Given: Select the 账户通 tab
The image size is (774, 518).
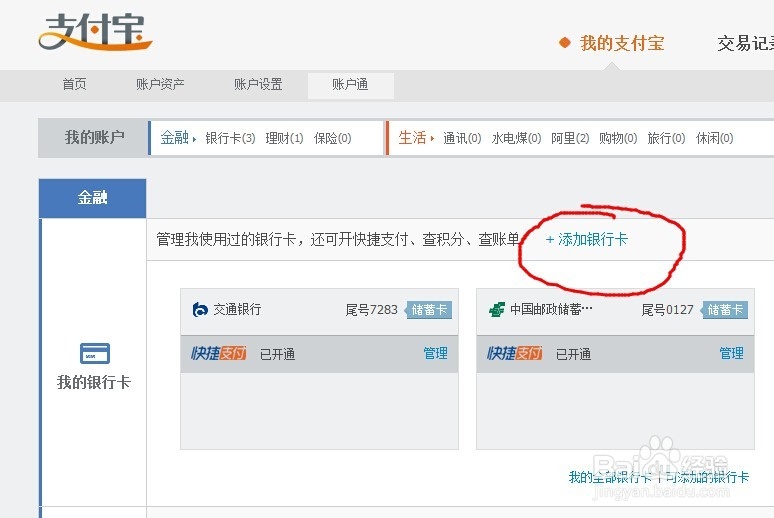Looking at the screenshot, I should pyautogui.click(x=350, y=85).
